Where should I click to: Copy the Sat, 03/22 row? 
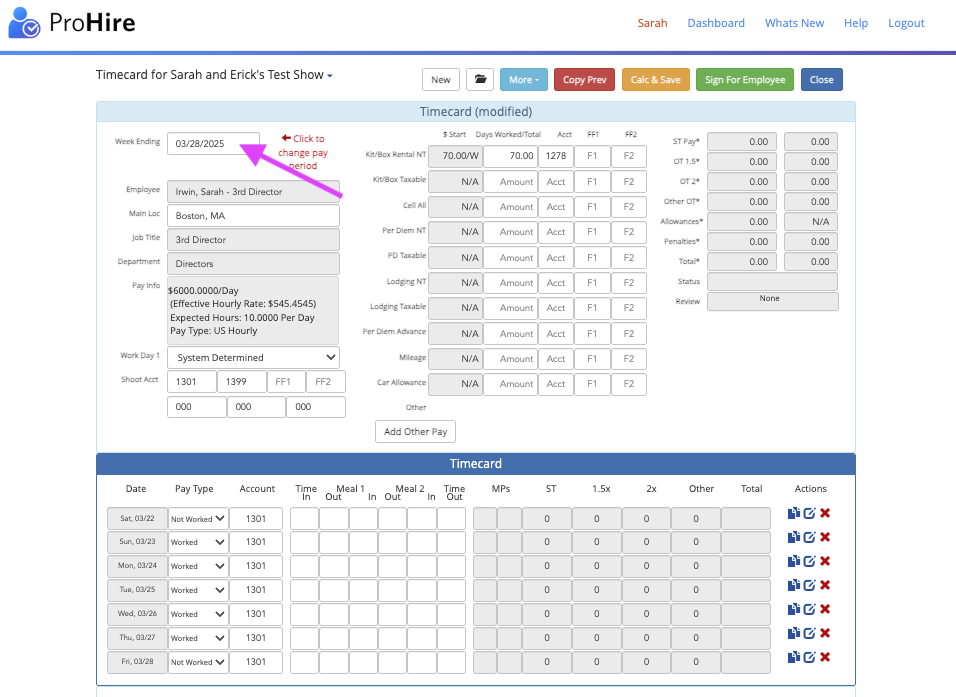pyautogui.click(x=793, y=513)
